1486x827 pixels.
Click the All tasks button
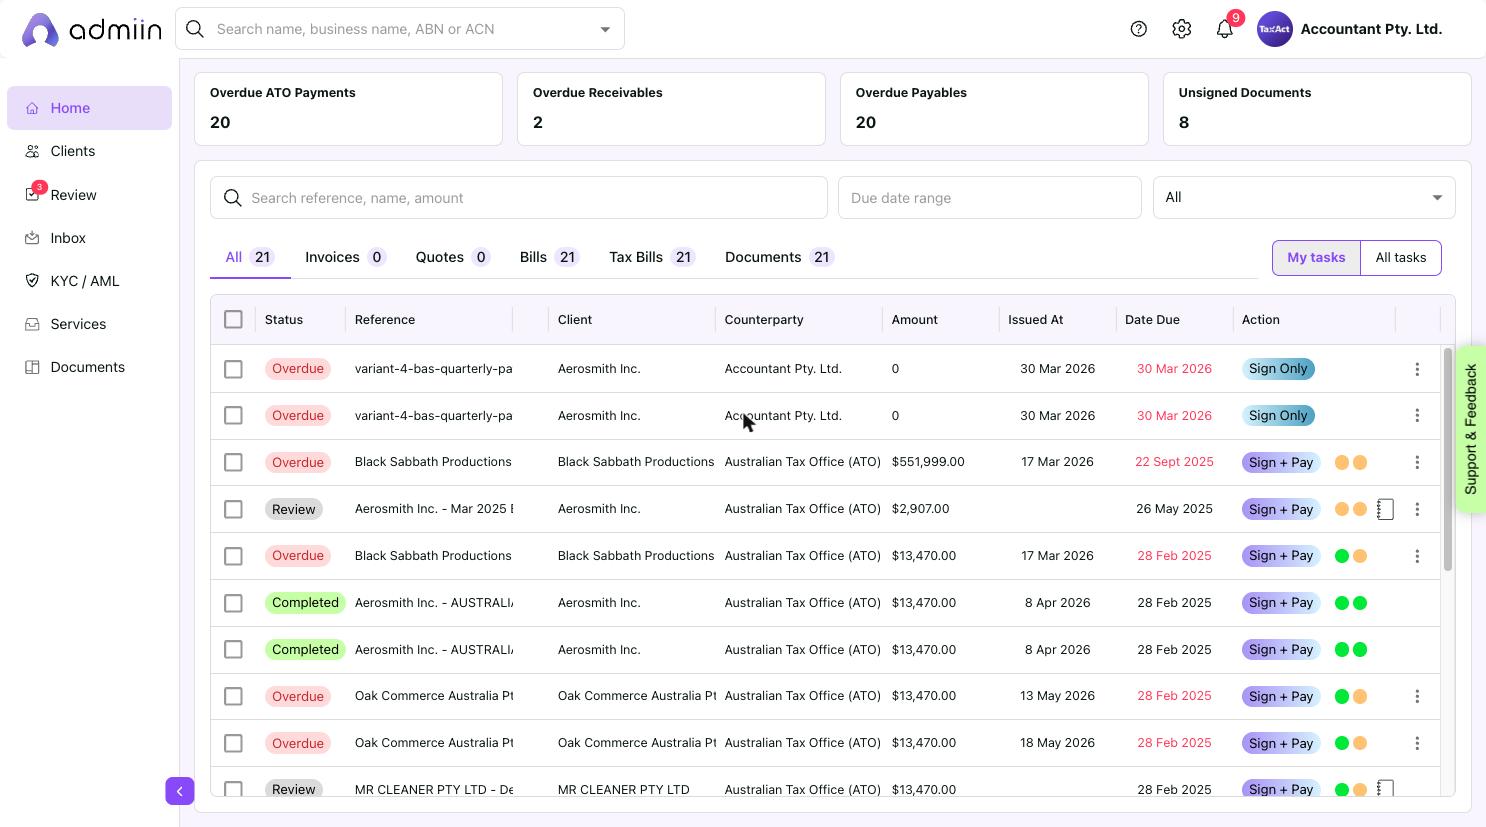click(1400, 258)
